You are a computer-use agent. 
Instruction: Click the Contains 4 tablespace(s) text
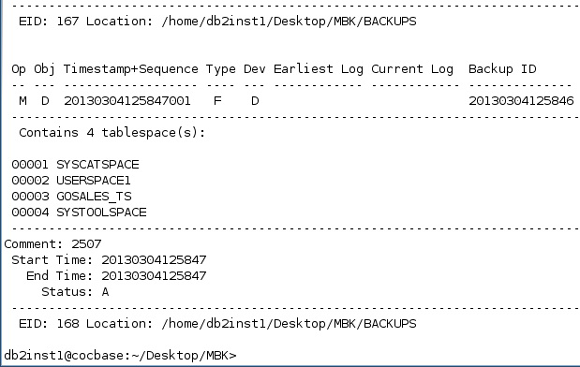pyautogui.click(x=112, y=132)
